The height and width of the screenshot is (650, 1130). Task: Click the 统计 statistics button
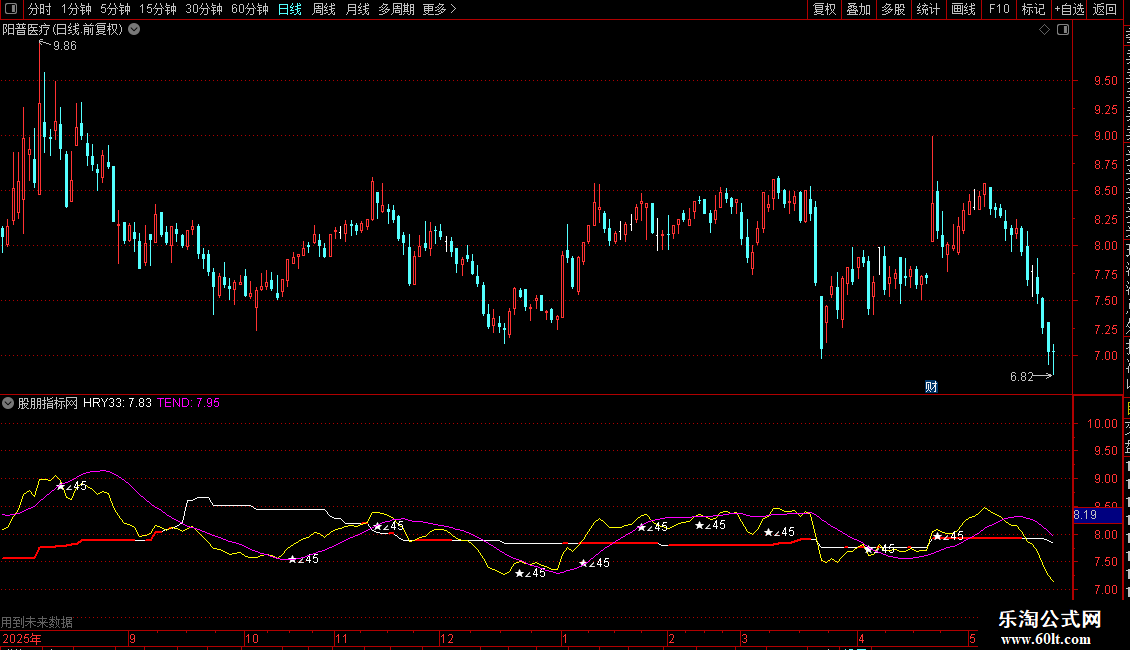[928, 9]
